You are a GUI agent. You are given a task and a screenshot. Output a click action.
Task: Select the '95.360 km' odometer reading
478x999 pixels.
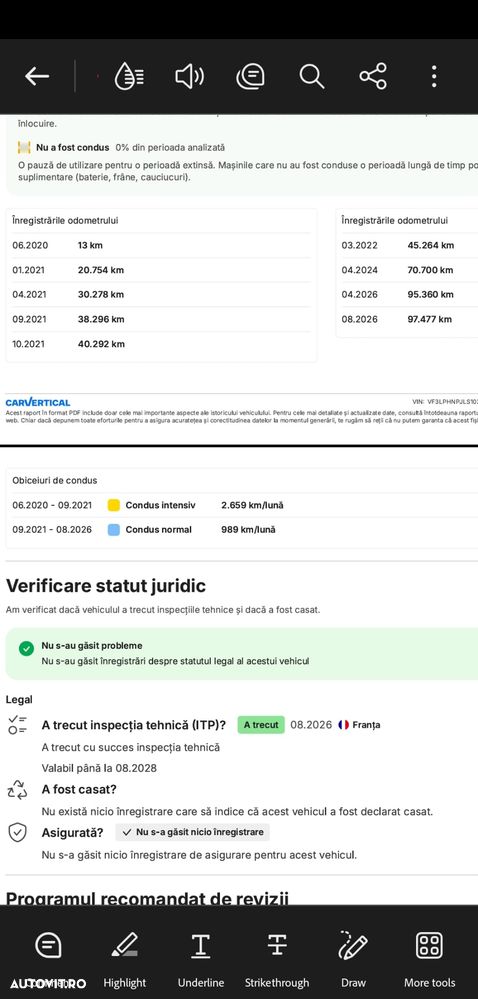(430, 294)
